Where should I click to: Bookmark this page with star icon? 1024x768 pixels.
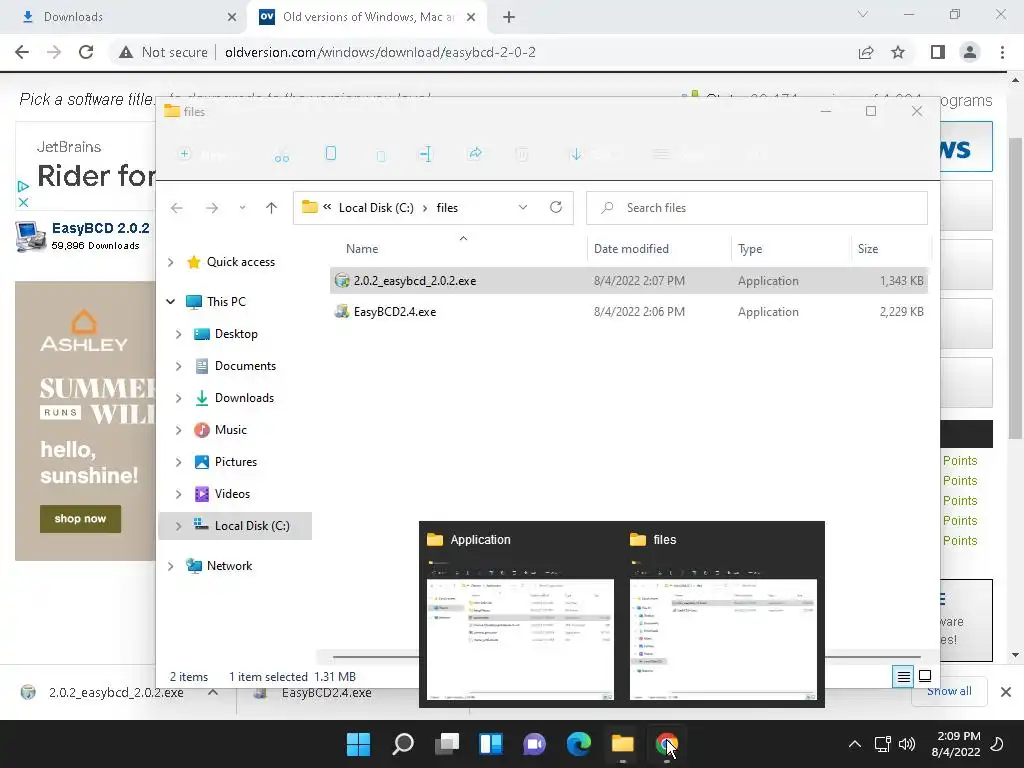coord(898,52)
